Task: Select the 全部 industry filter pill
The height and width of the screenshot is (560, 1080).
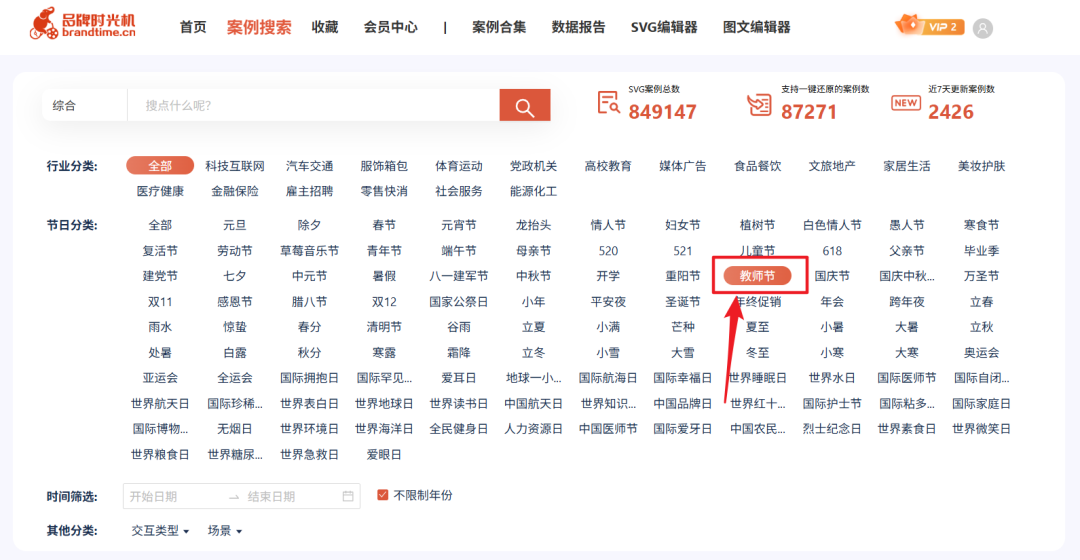Action: coord(160,166)
